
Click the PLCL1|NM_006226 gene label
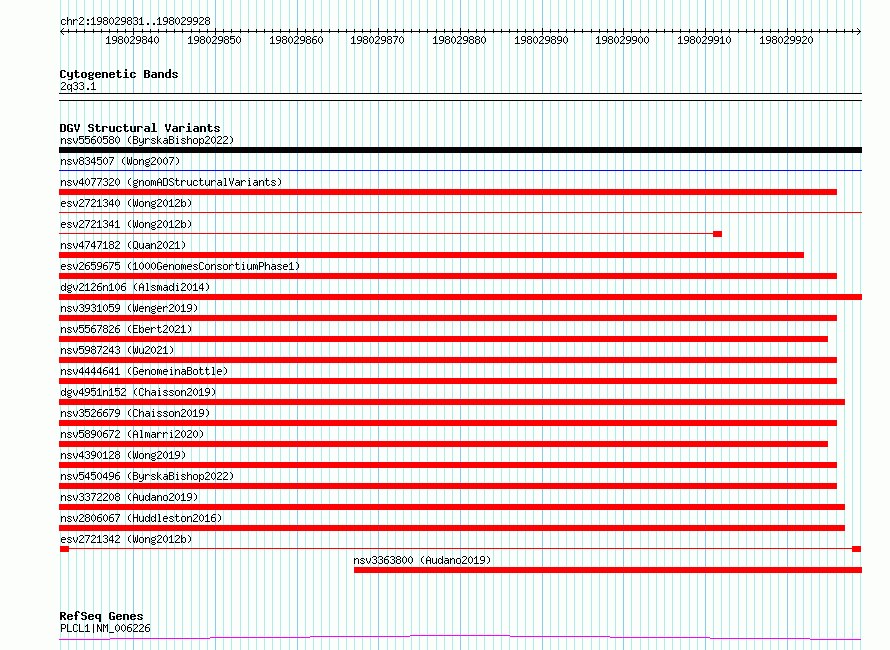coord(105,628)
